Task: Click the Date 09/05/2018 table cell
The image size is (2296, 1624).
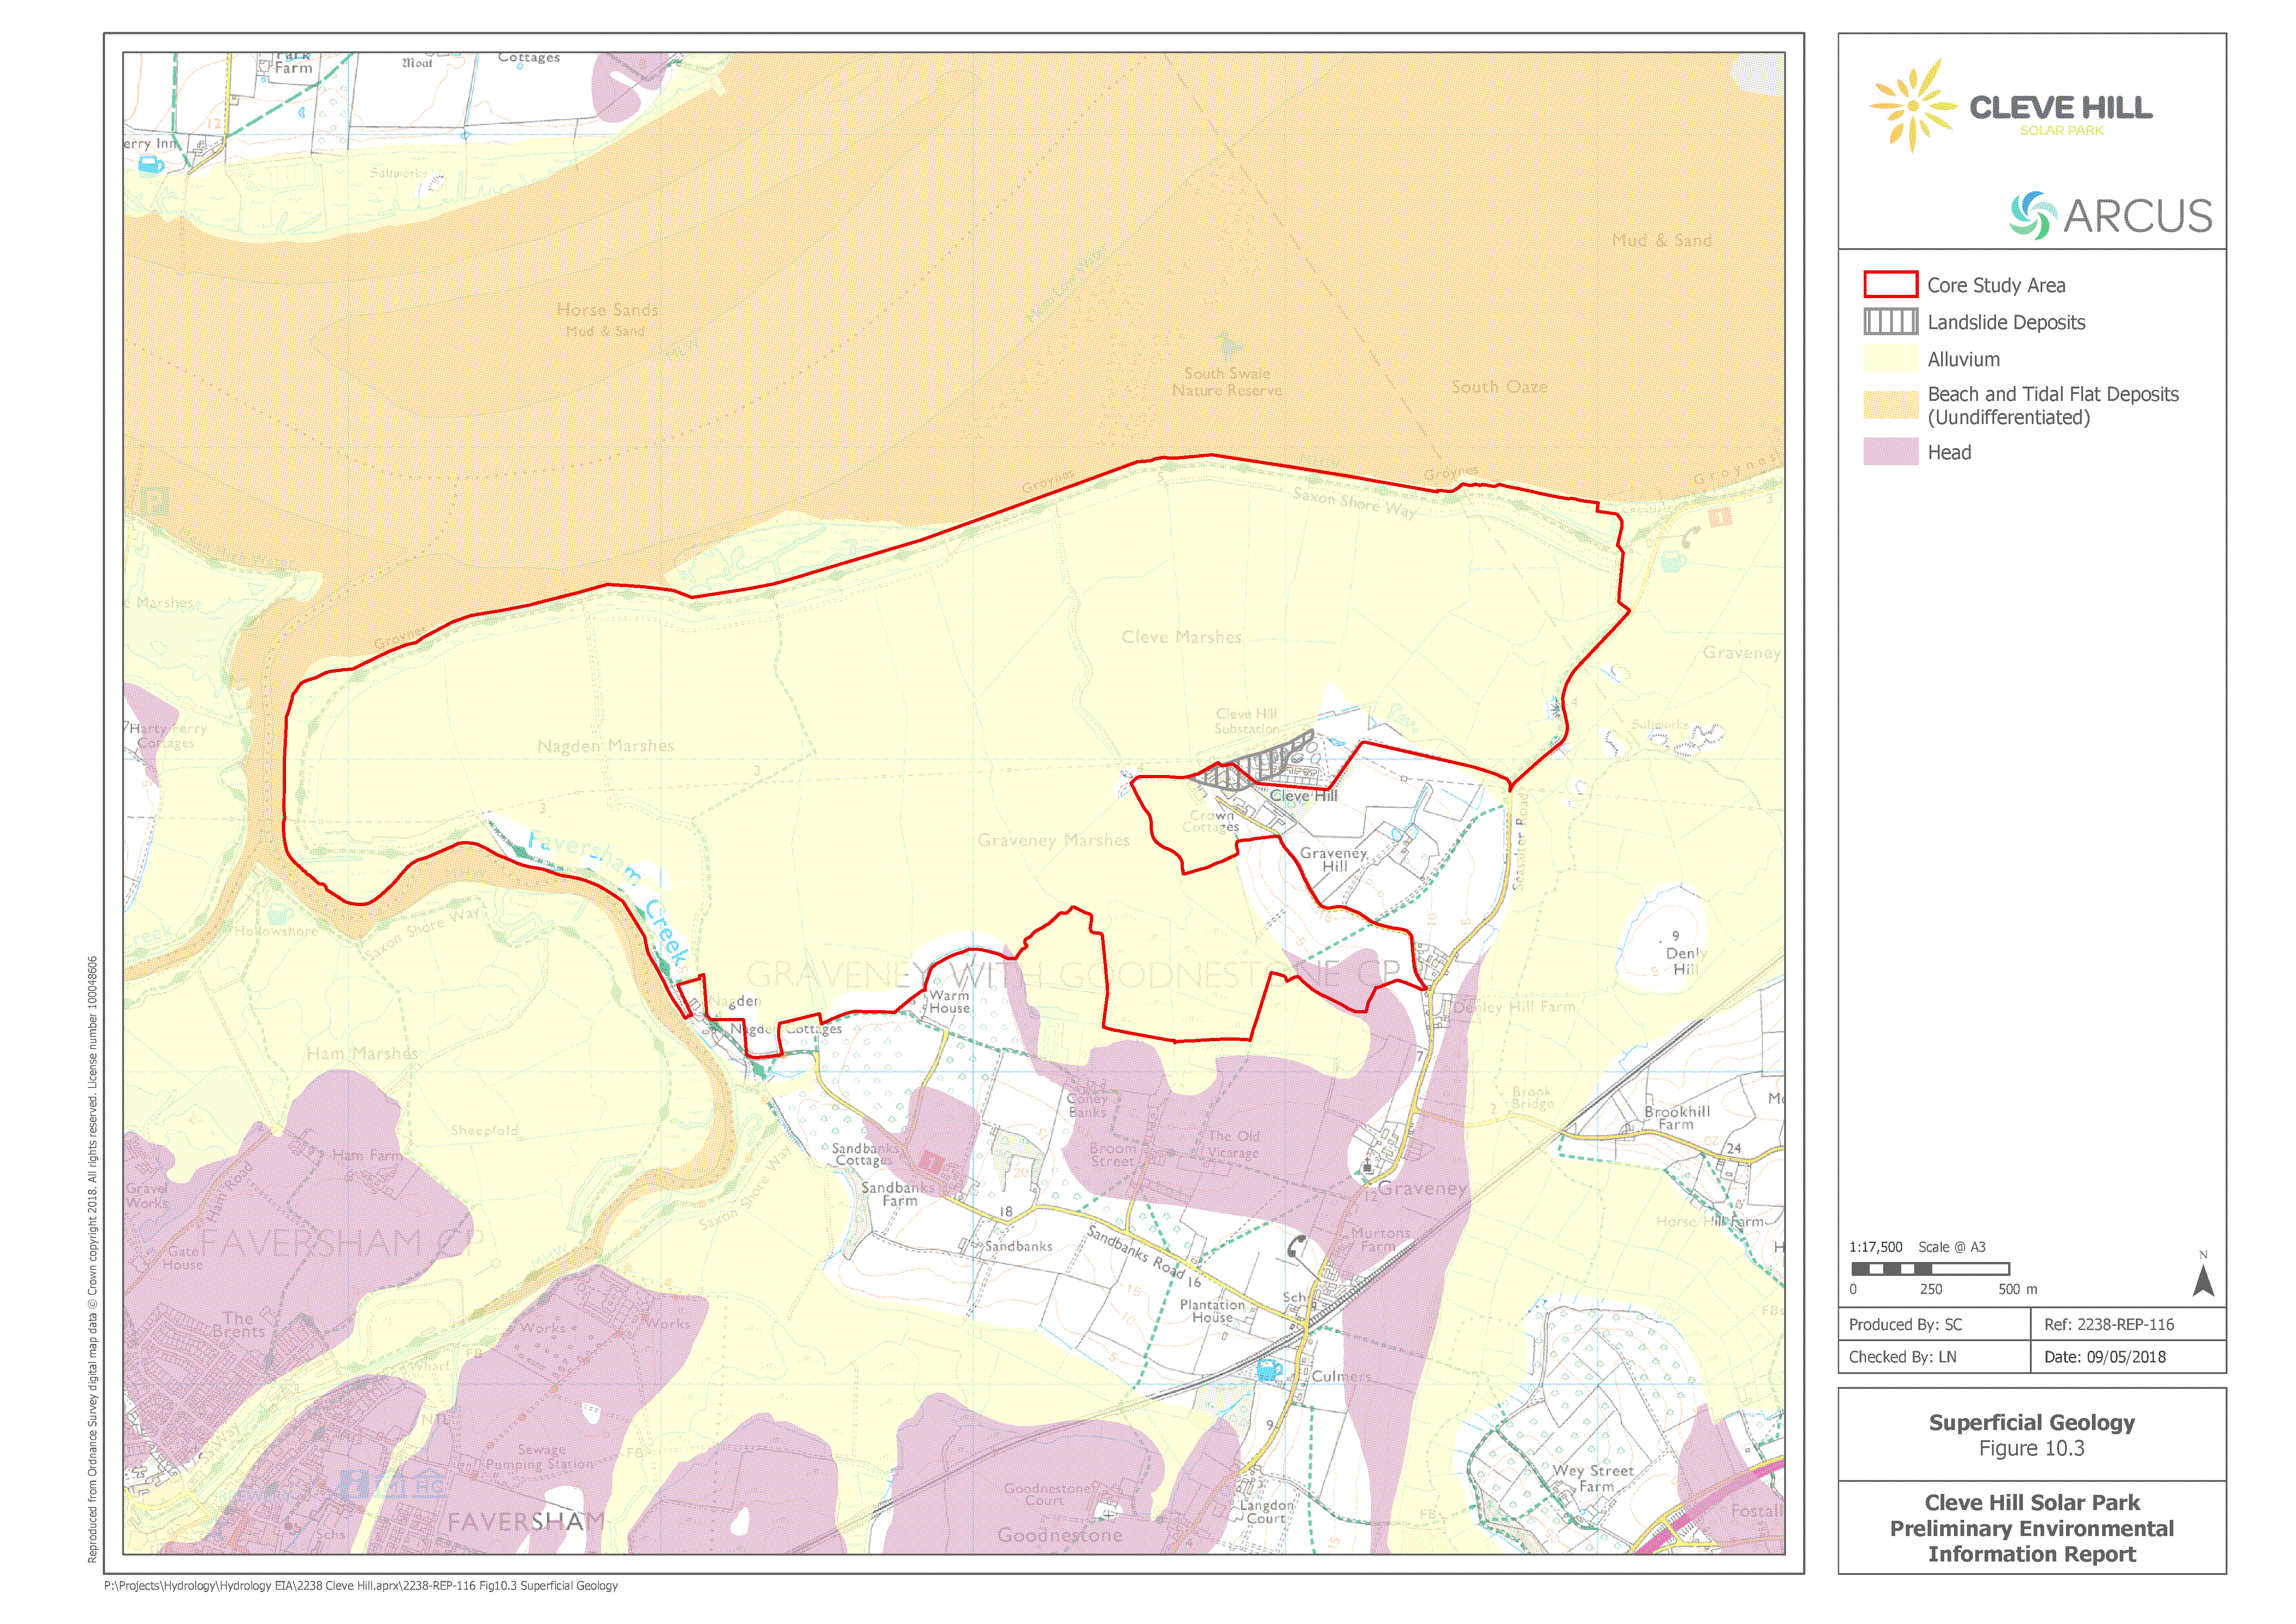Action: pos(2128,1357)
